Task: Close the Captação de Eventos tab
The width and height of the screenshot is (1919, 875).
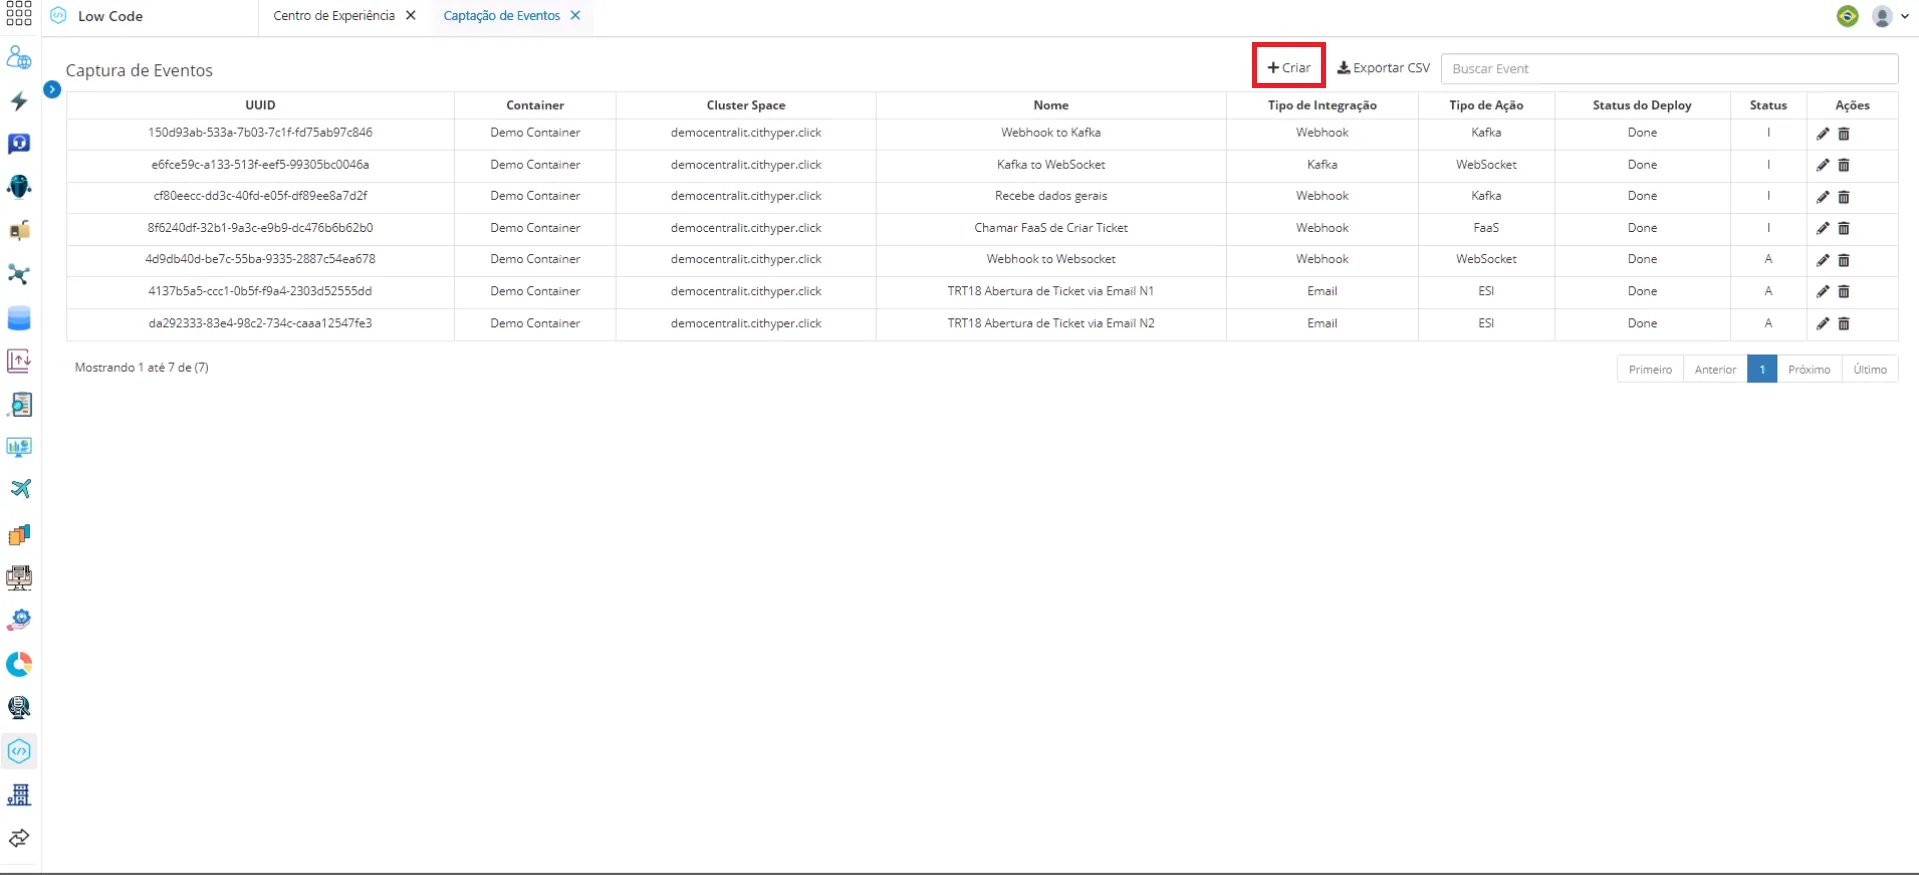Action: (x=576, y=16)
